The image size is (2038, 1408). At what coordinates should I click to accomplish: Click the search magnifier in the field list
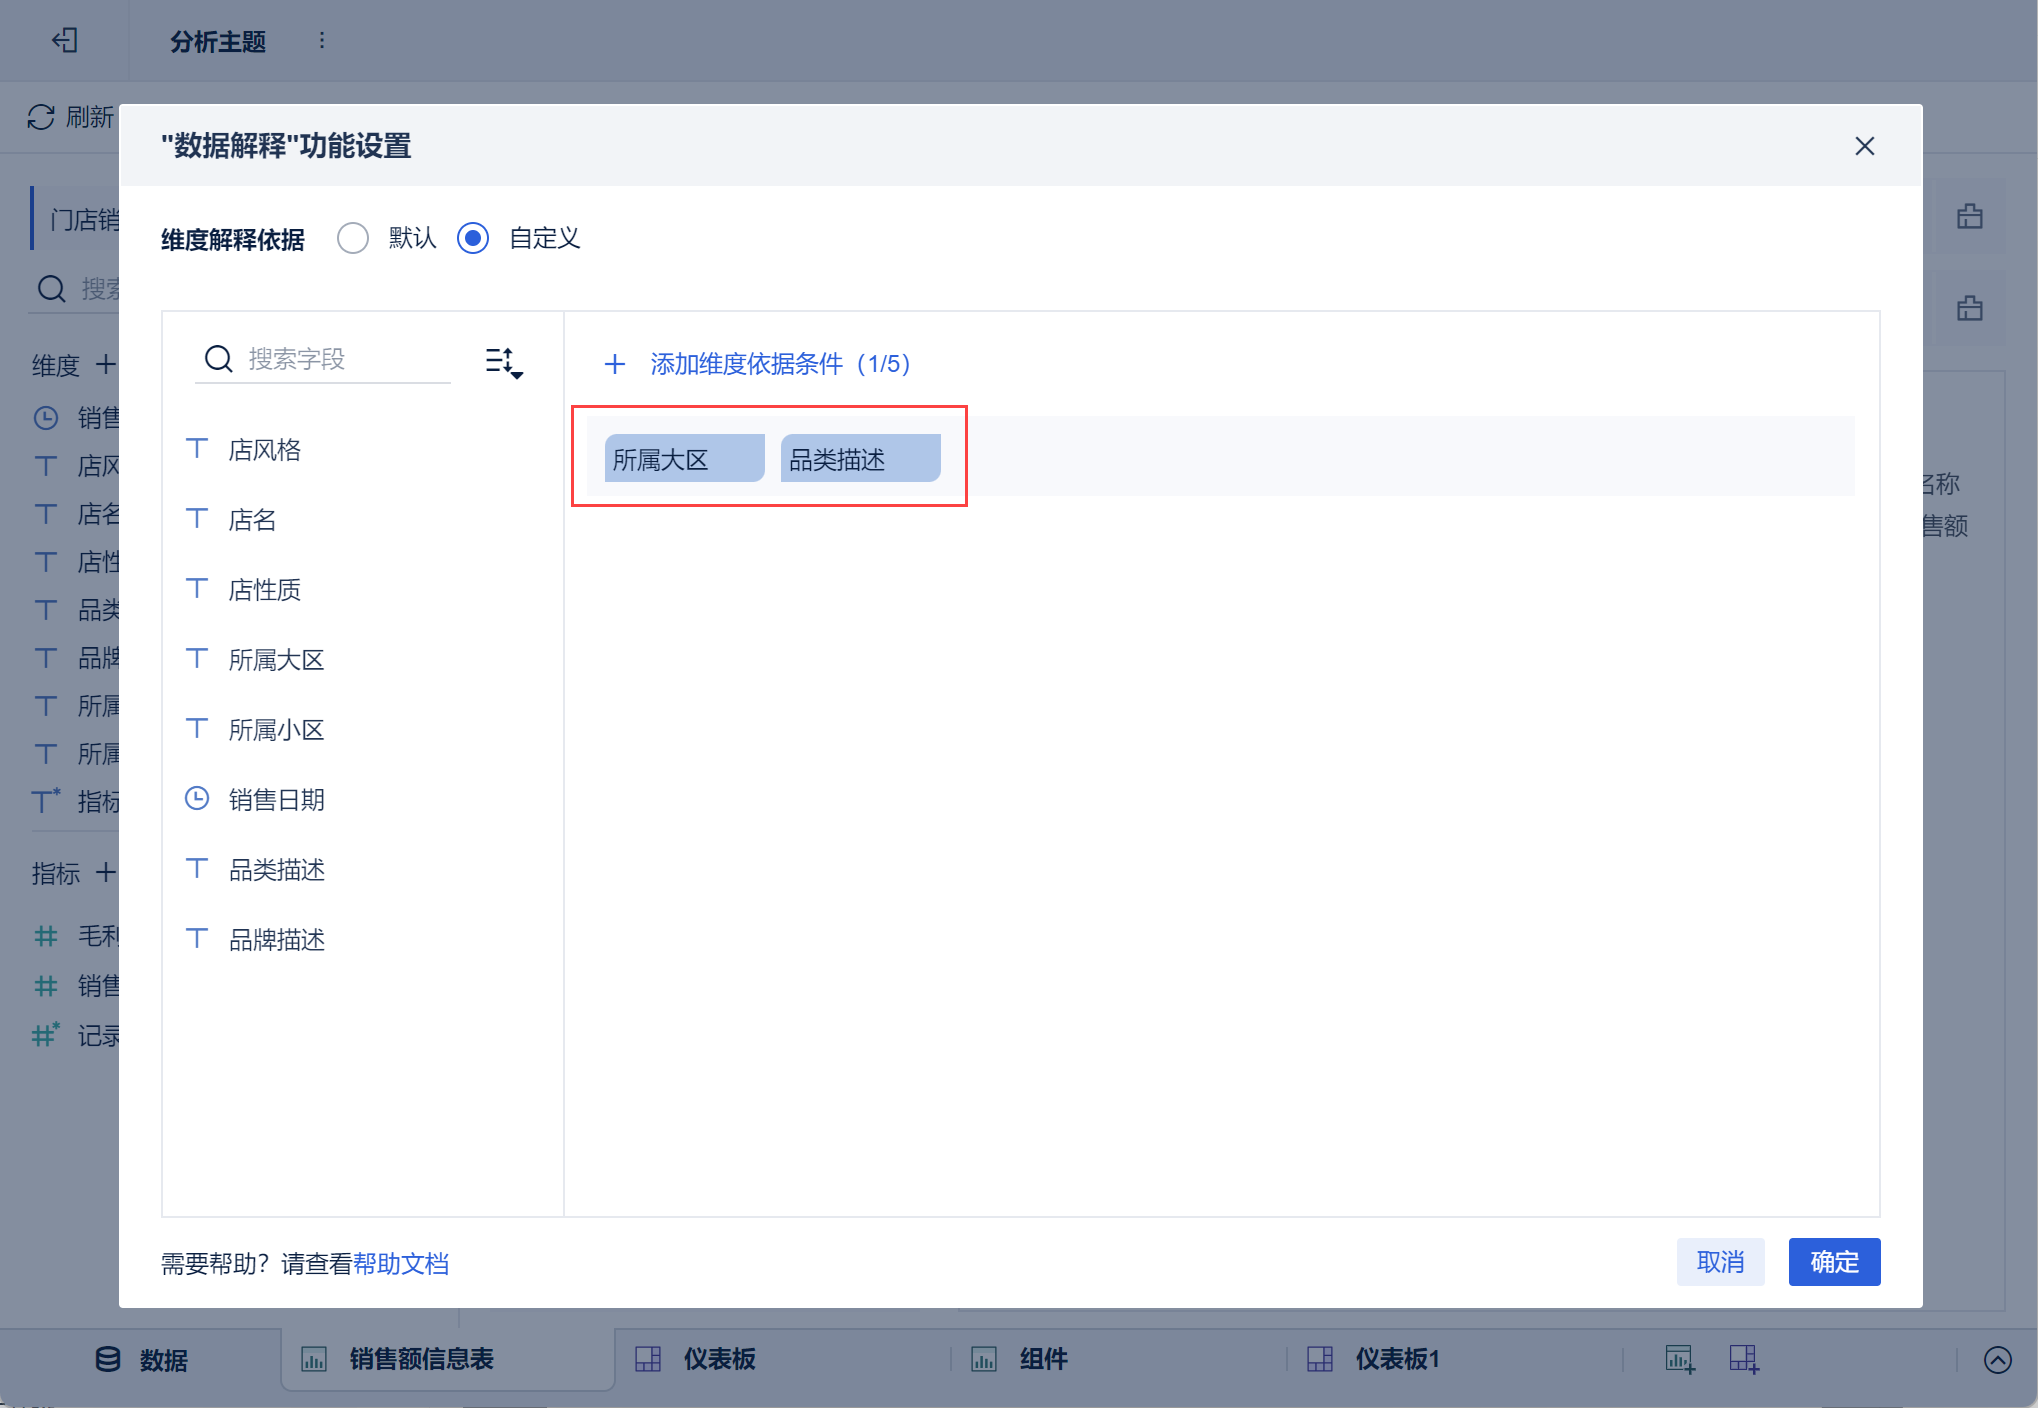[218, 359]
